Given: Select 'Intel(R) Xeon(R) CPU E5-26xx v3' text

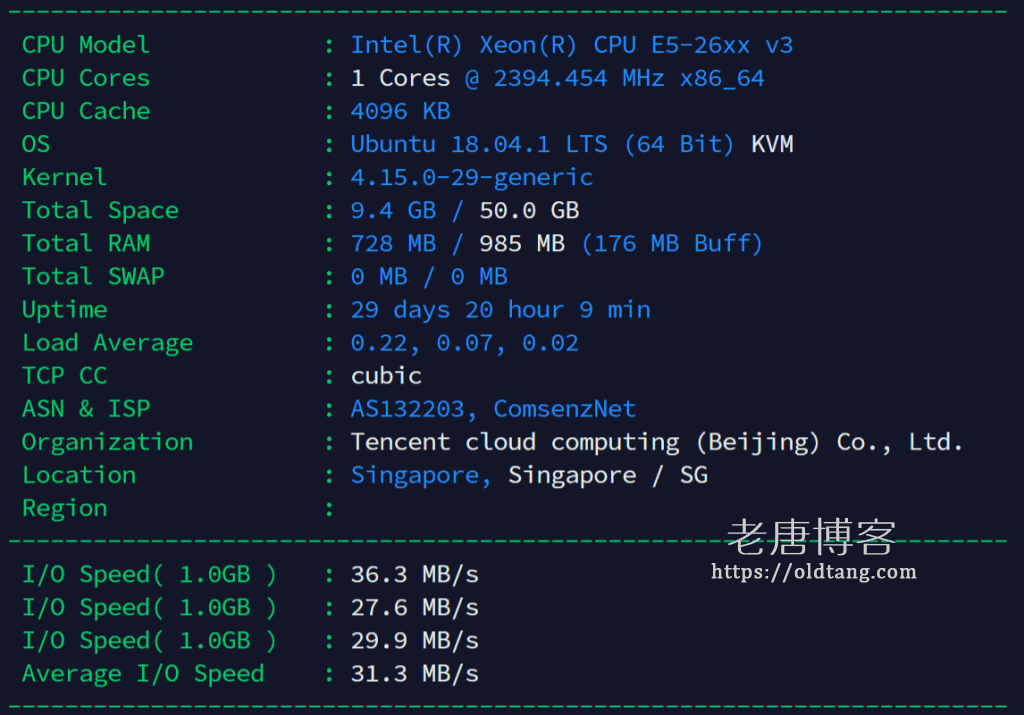Looking at the screenshot, I should [571, 45].
